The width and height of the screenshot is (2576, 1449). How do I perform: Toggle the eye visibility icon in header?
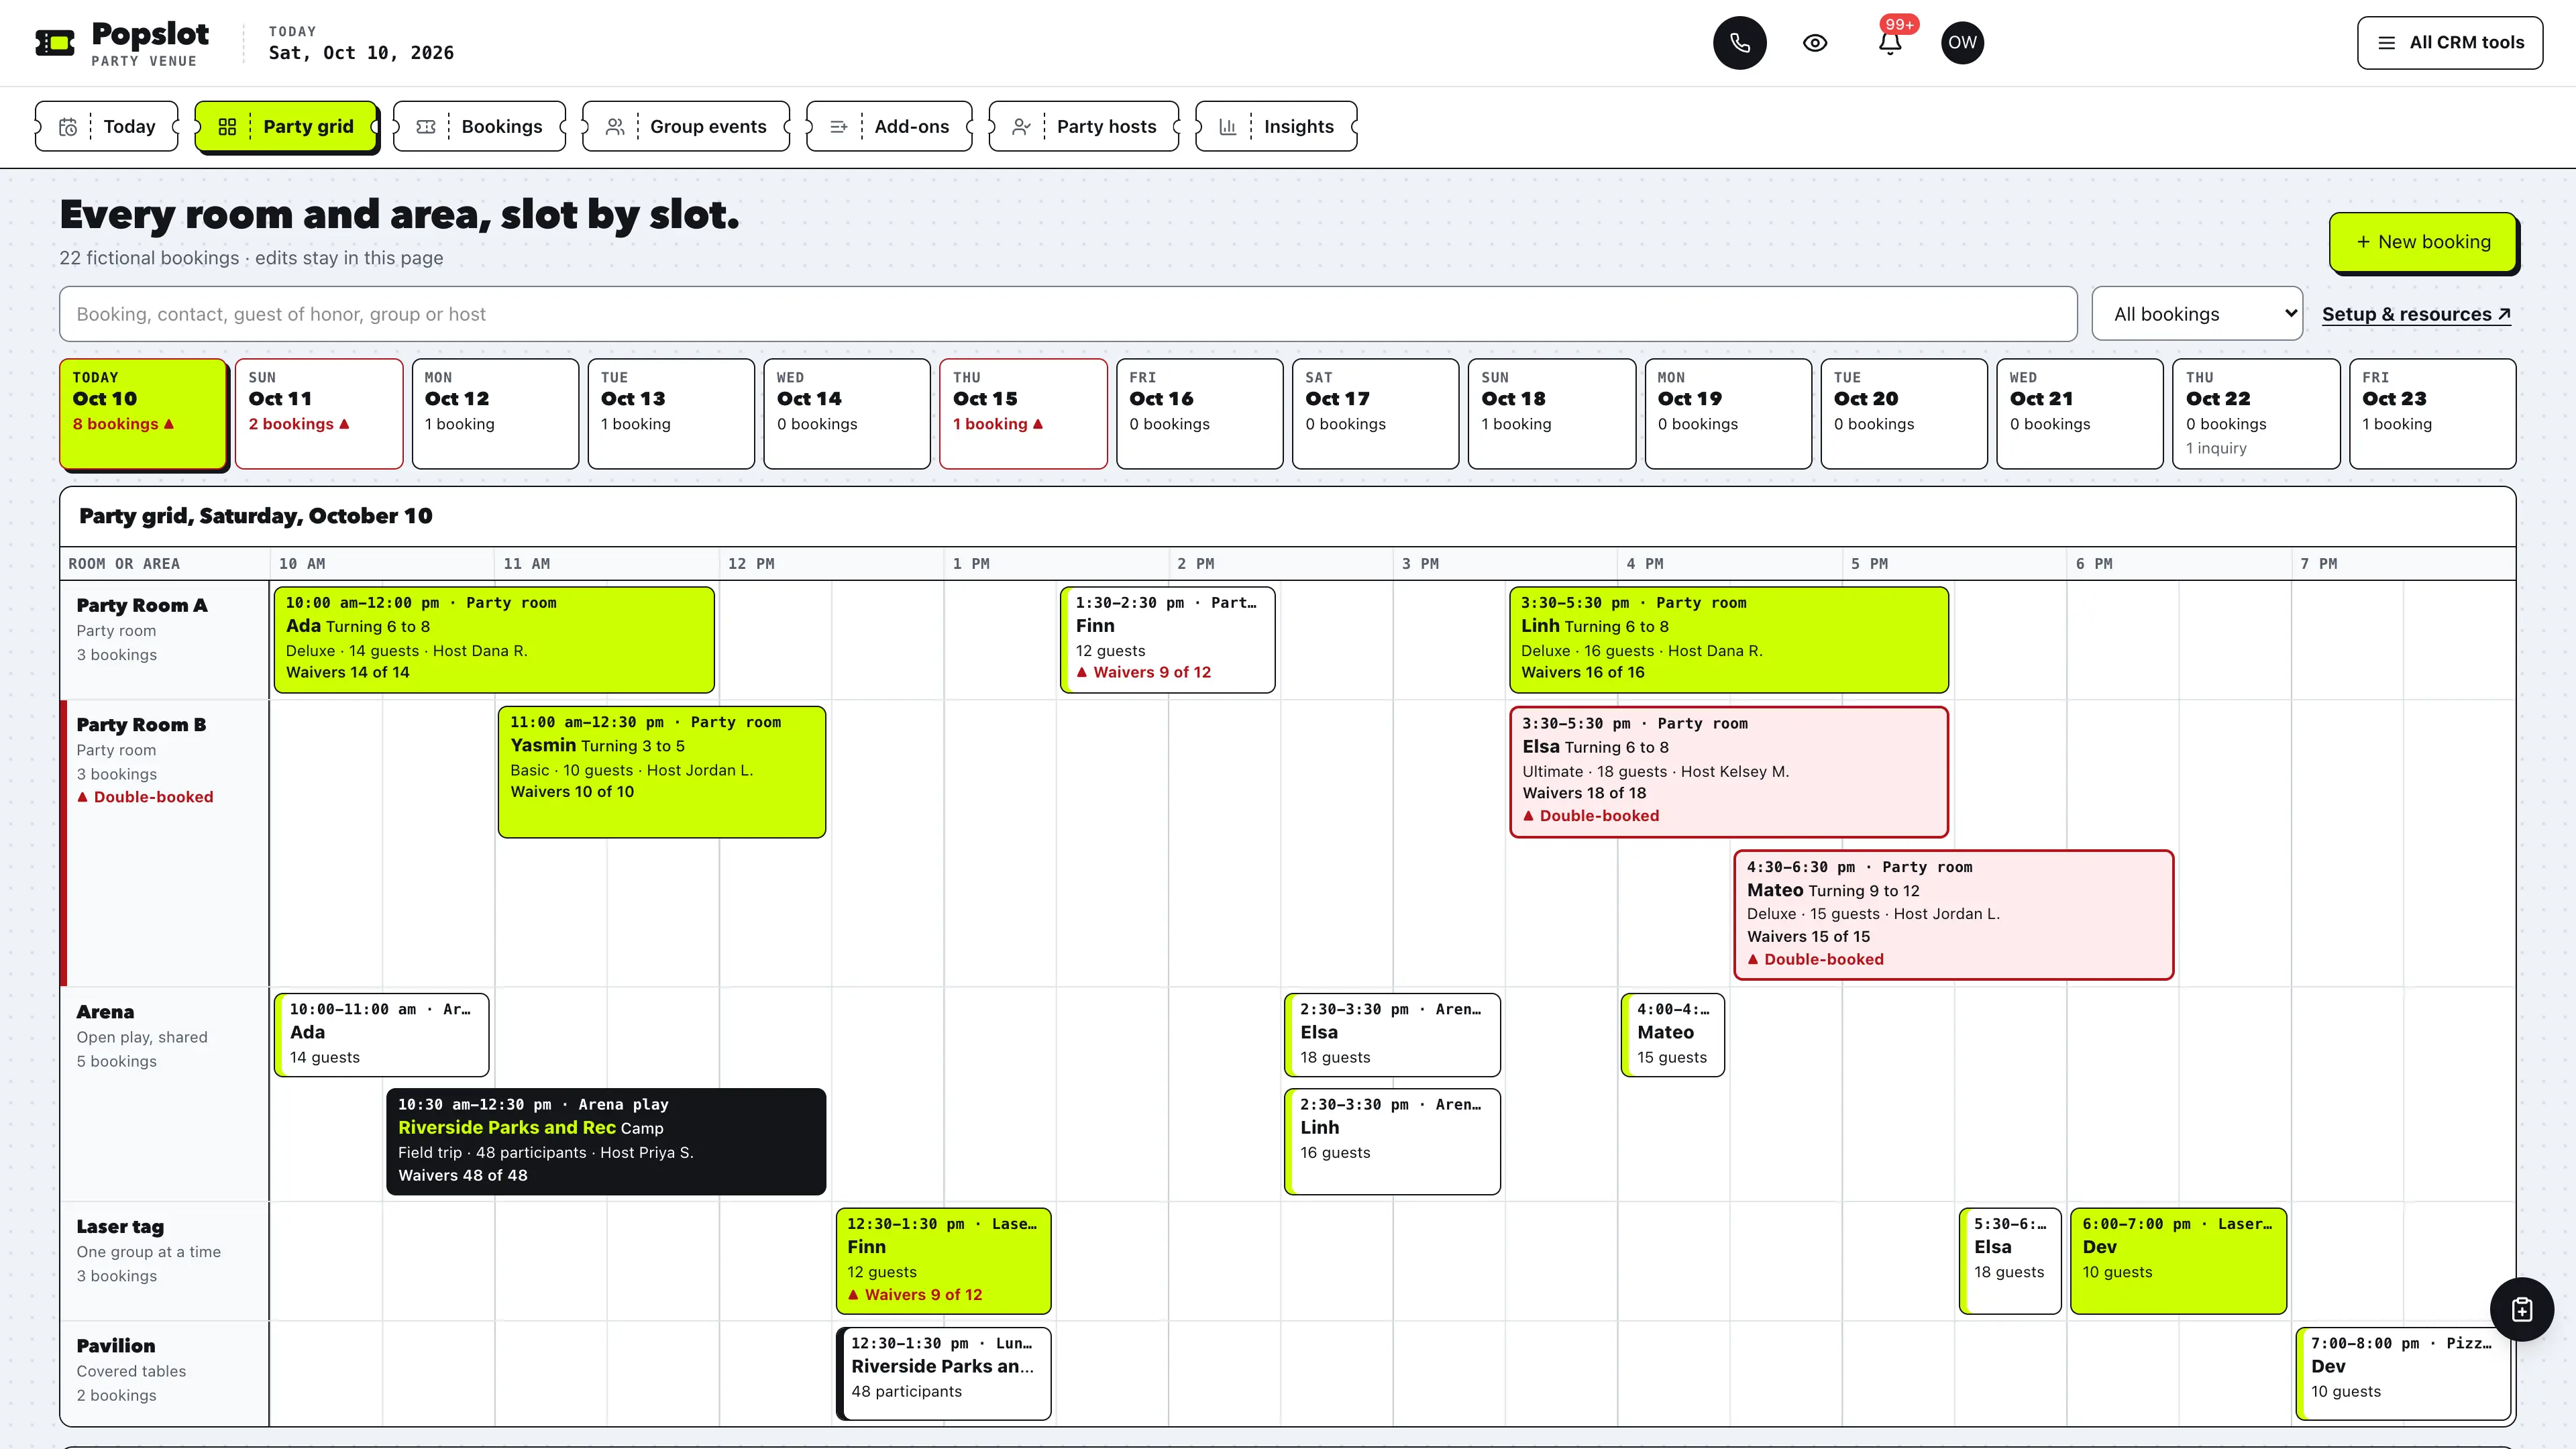click(1815, 43)
